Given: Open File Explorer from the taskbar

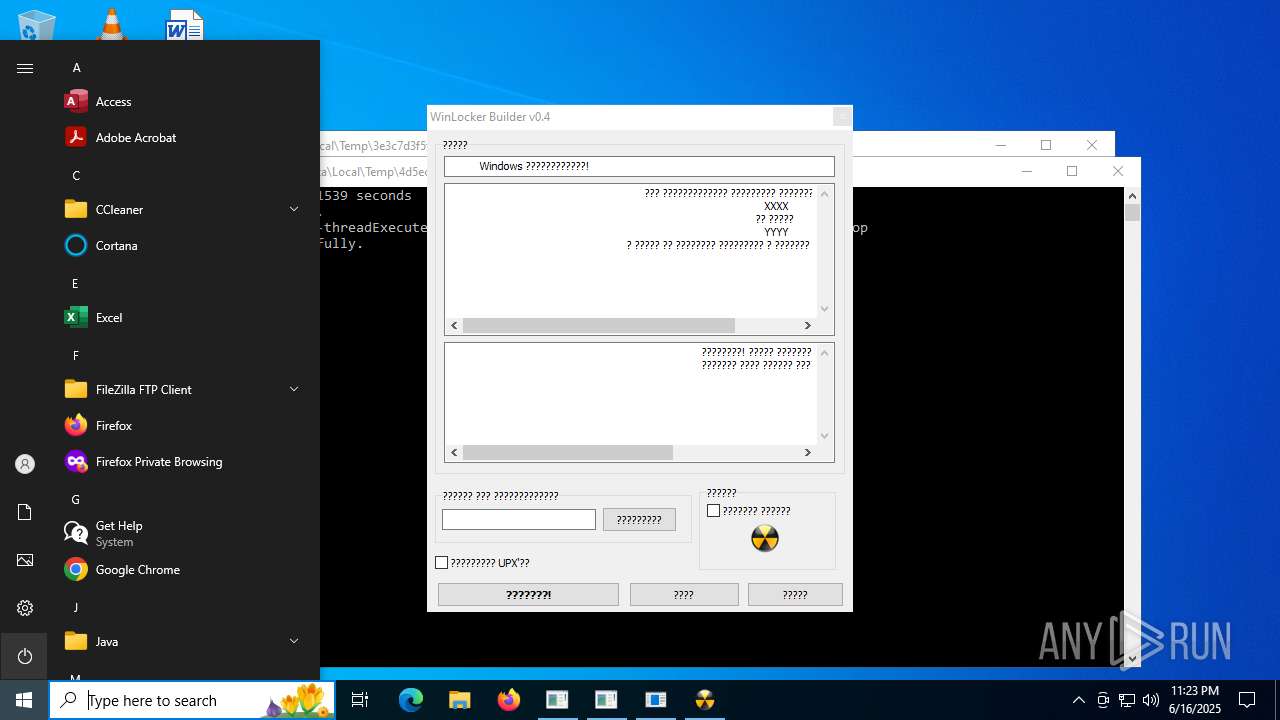Looking at the screenshot, I should (459, 700).
